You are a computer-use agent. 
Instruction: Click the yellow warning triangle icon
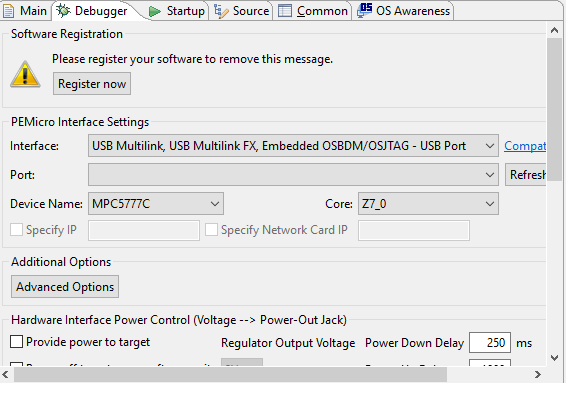(25, 74)
